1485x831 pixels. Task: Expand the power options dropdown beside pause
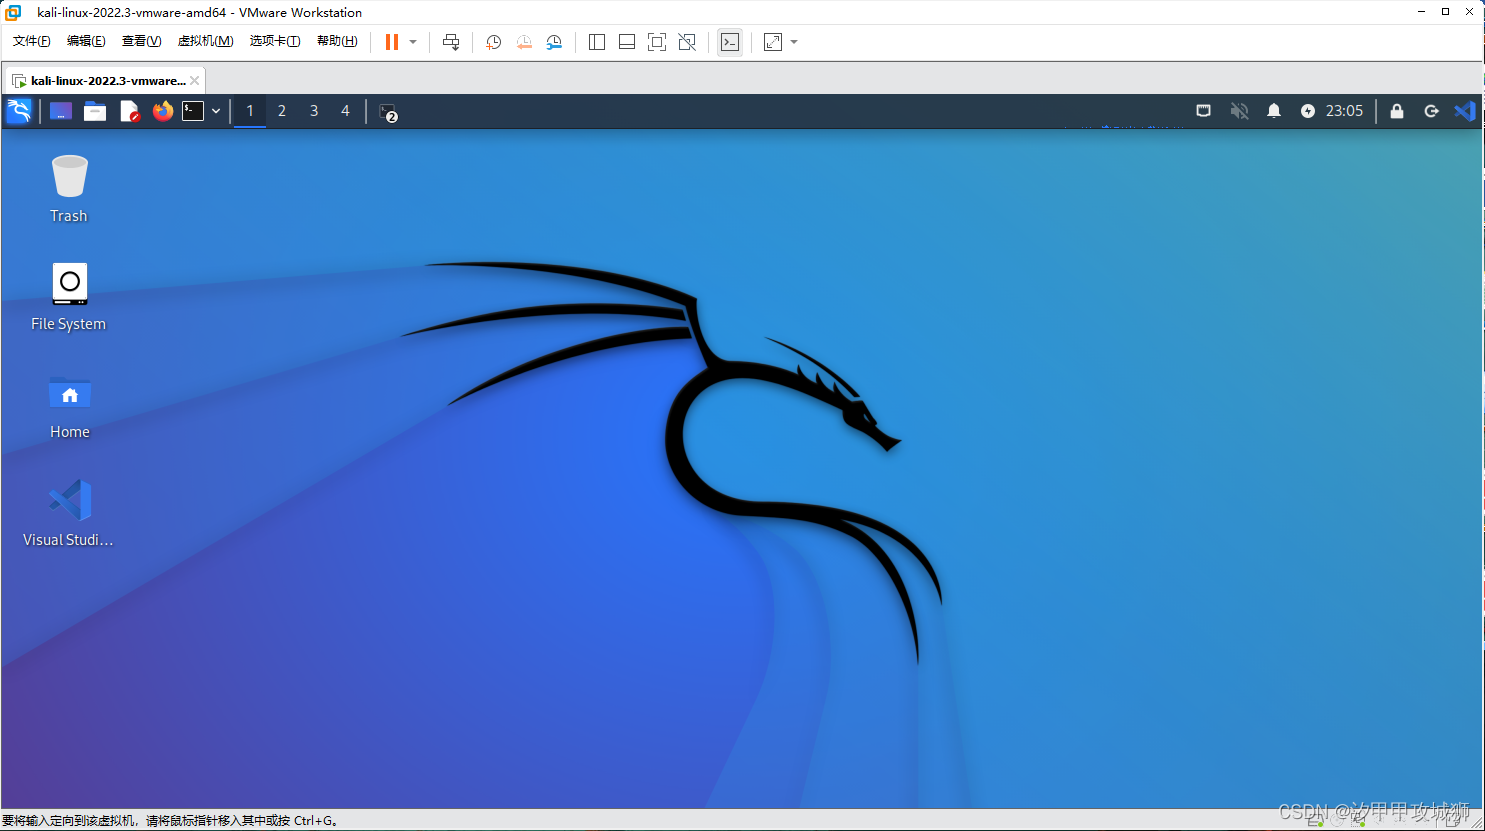pos(413,42)
